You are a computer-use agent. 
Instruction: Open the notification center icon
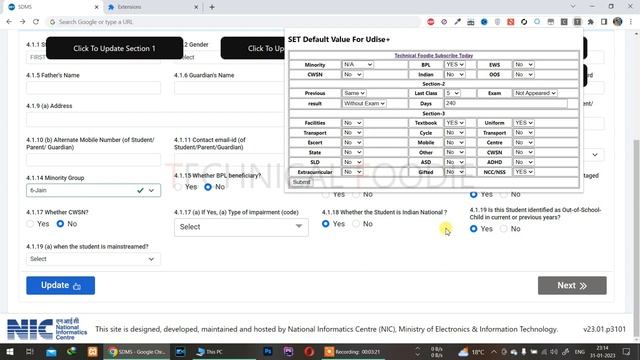(627, 351)
